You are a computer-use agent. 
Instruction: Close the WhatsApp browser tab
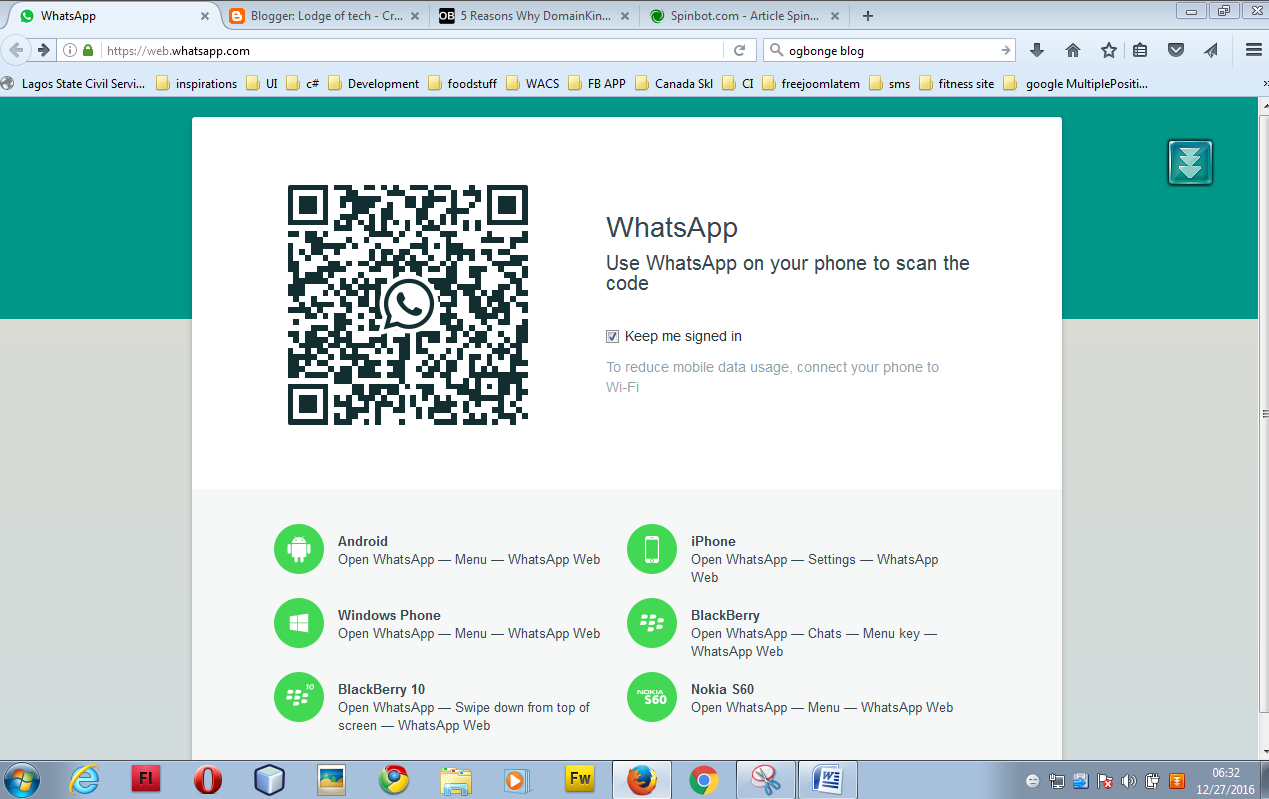tap(206, 16)
